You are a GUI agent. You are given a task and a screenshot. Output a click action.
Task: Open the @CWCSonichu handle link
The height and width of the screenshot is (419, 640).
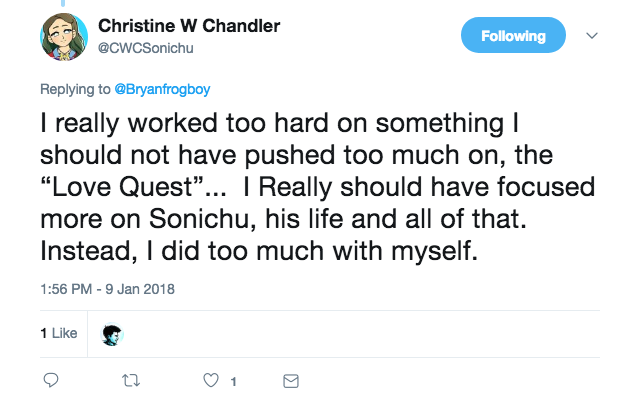[x=145, y=48]
